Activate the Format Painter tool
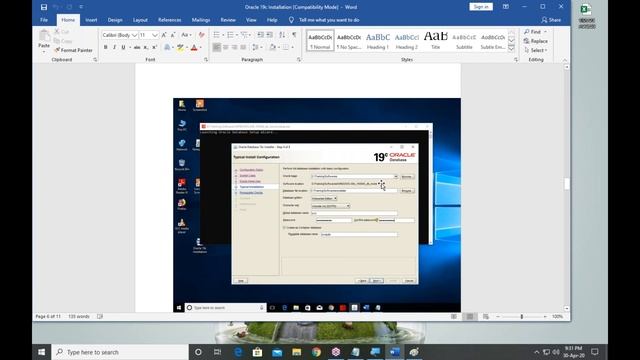640x360 pixels. pos(73,50)
